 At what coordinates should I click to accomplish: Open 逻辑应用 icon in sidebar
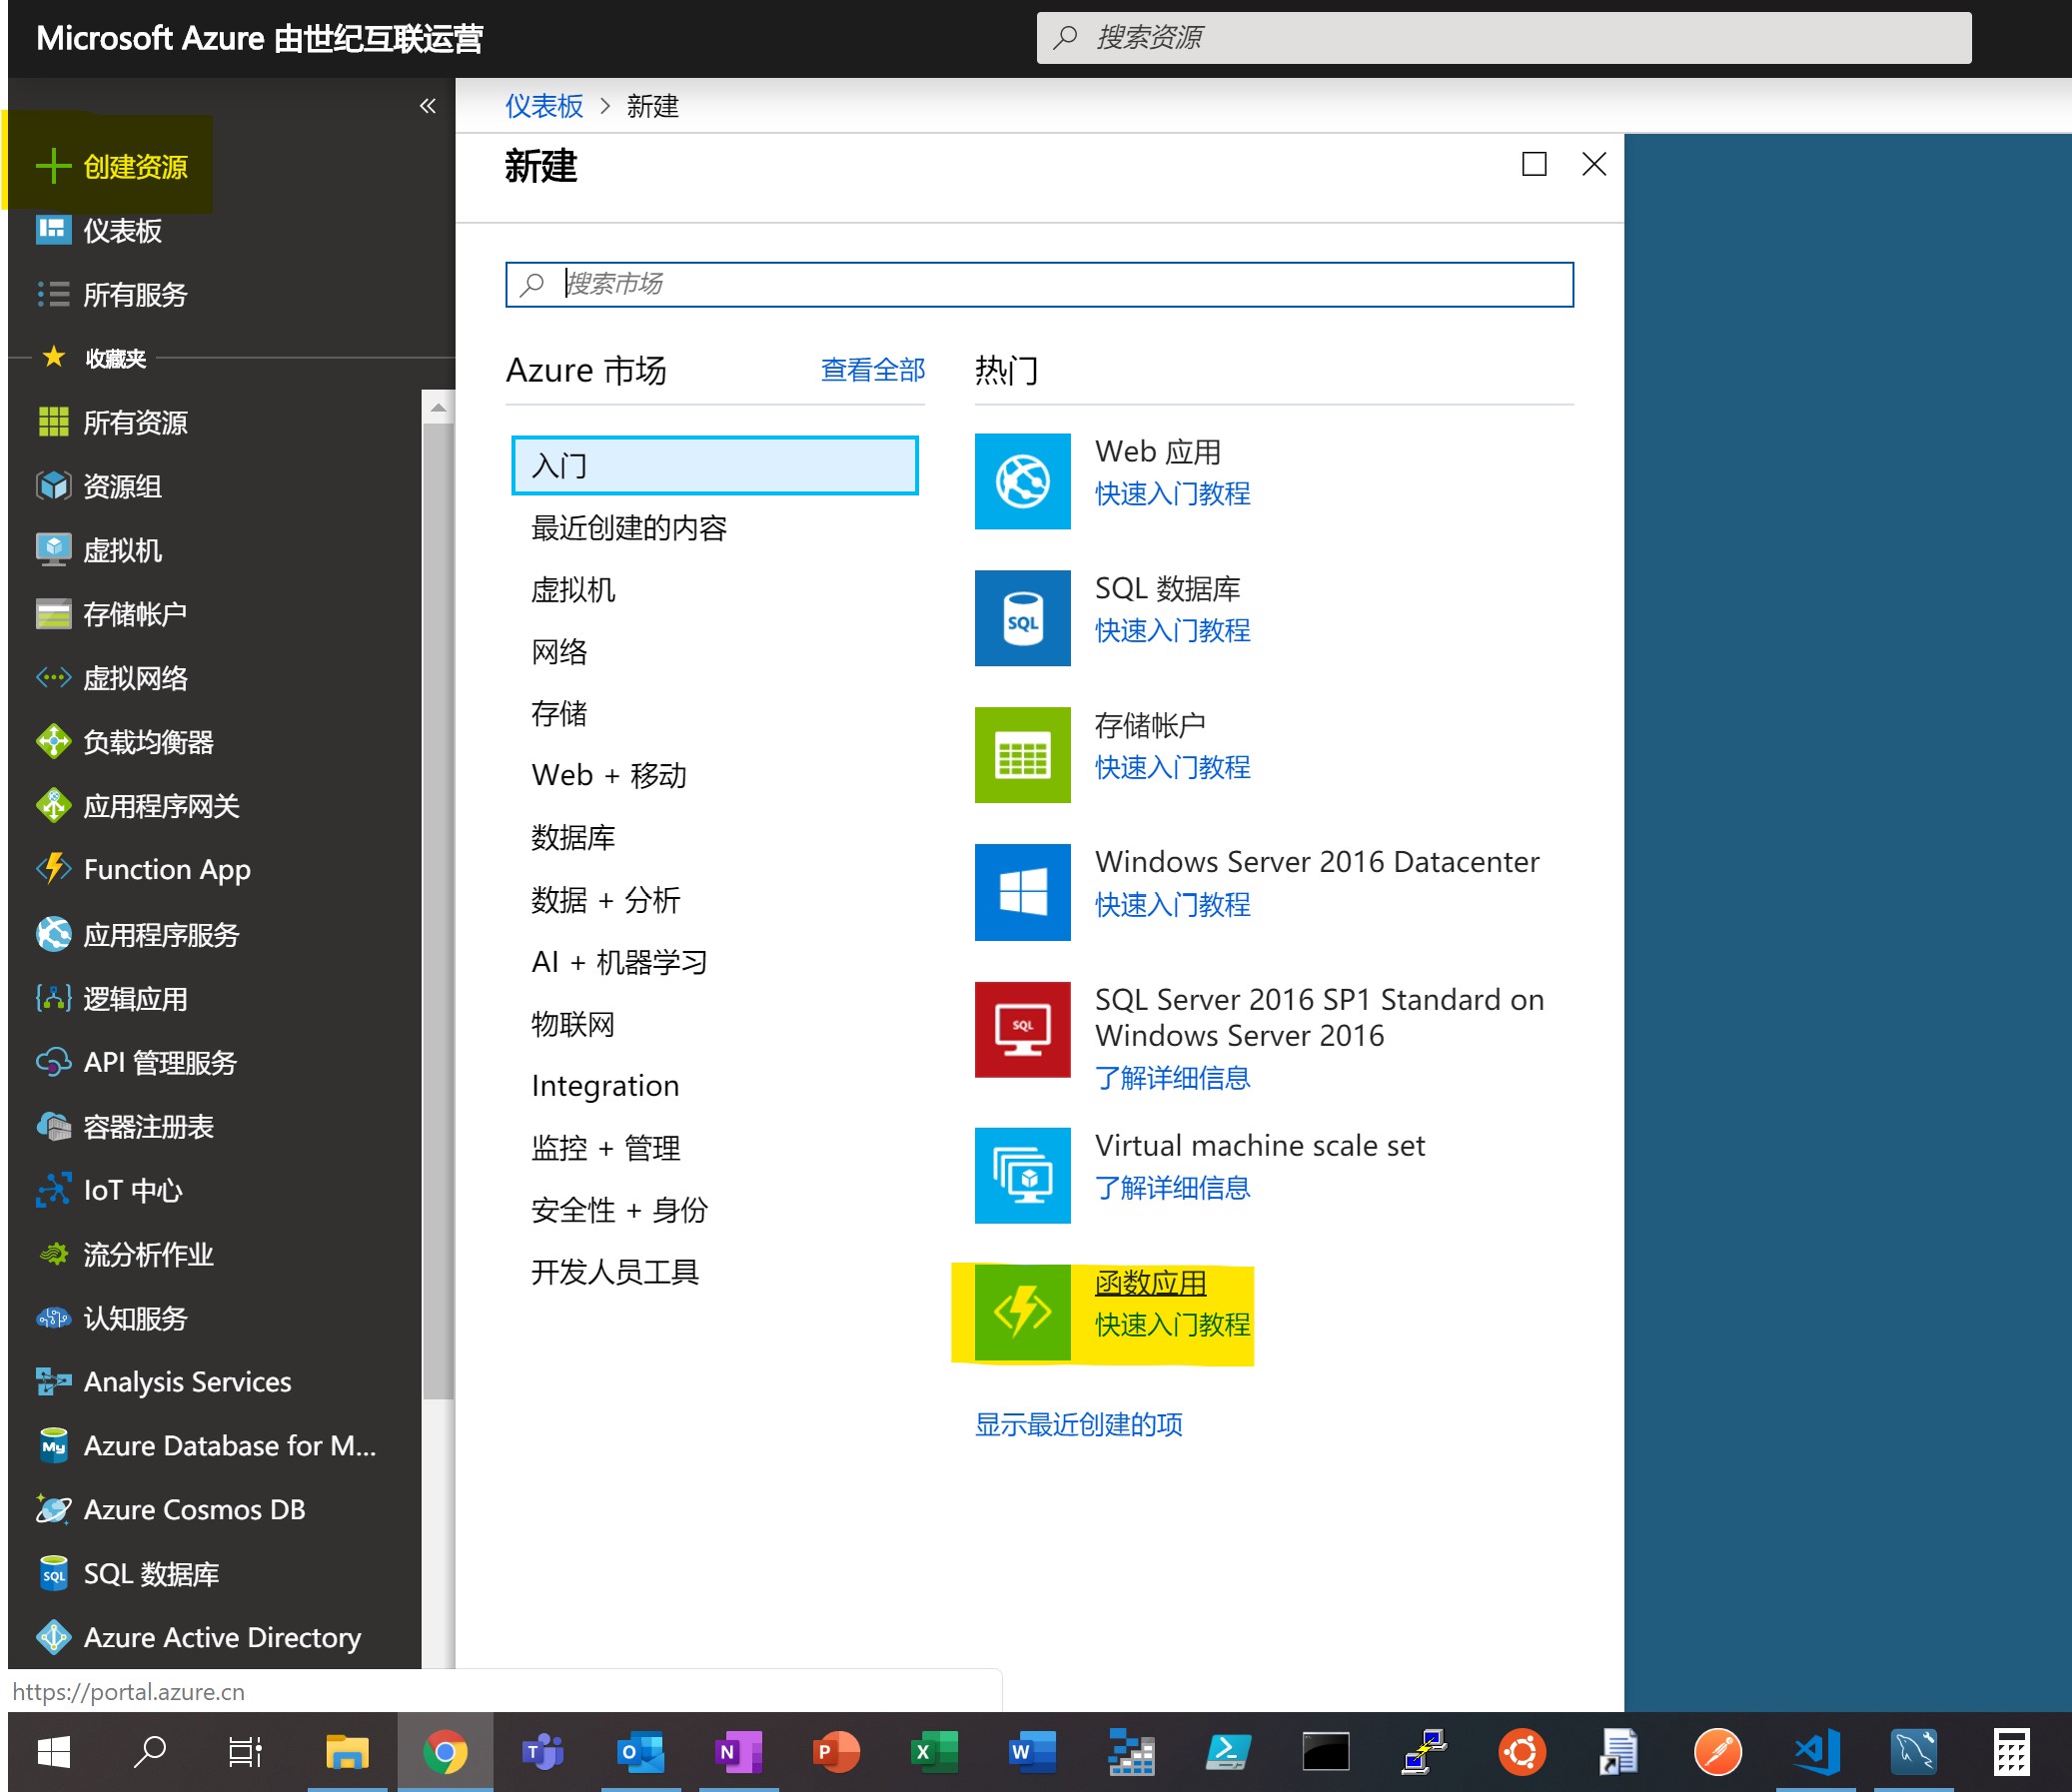(53, 998)
